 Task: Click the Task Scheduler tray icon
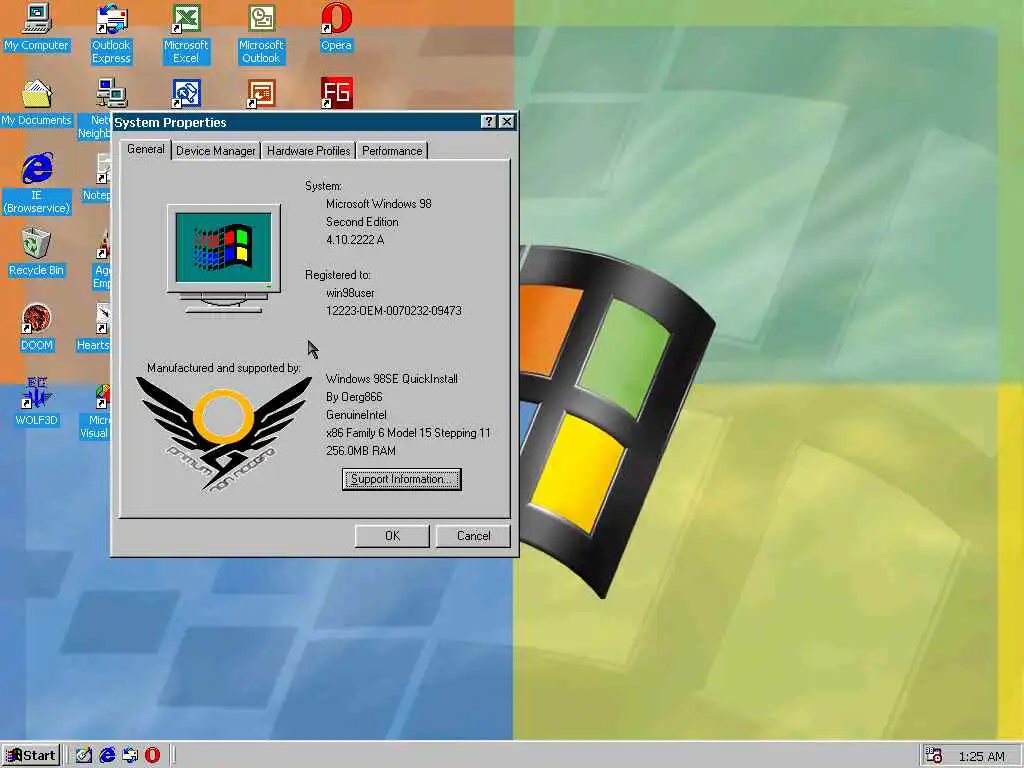click(x=934, y=756)
